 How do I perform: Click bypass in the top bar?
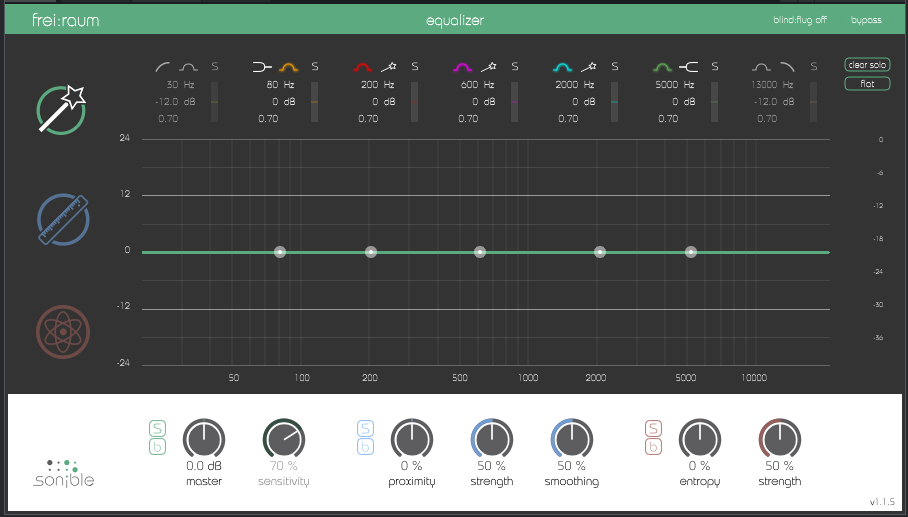click(866, 20)
